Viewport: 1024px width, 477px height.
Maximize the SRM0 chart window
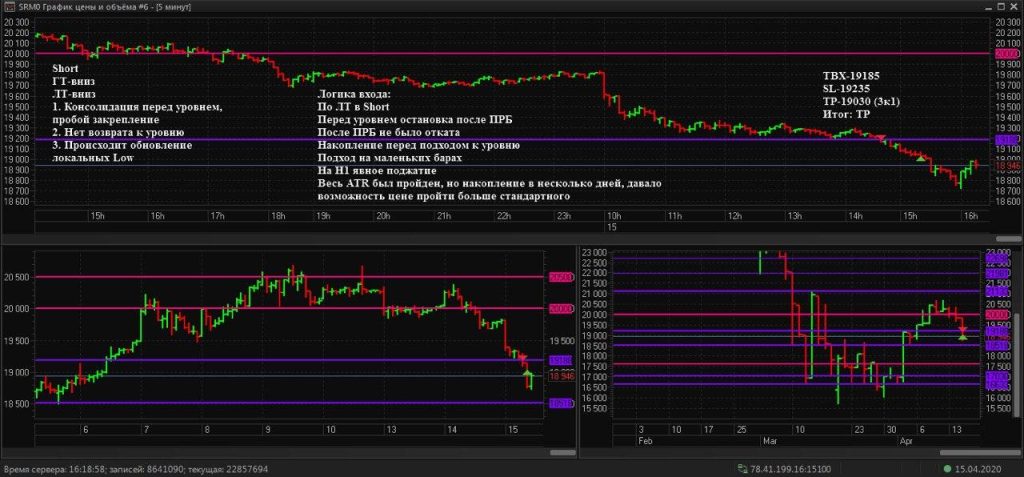pos(1003,6)
